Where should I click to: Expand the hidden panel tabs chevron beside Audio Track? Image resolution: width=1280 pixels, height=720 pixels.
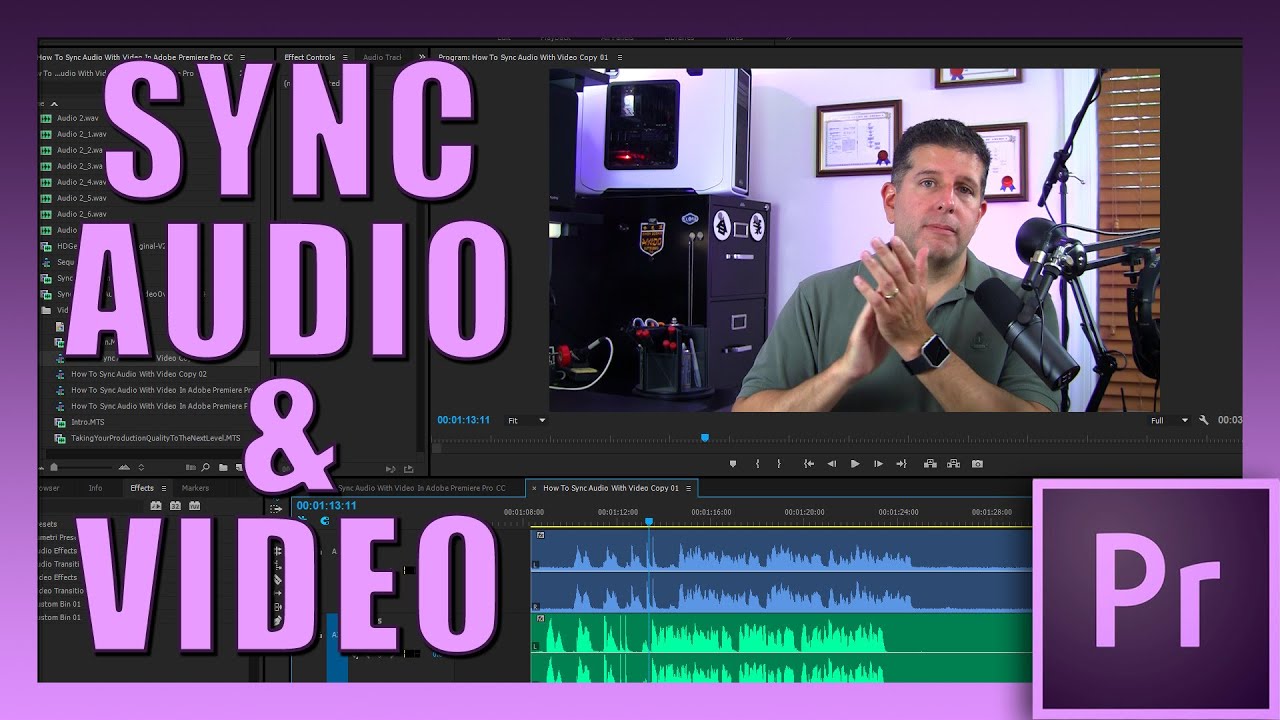[x=422, y=58]
